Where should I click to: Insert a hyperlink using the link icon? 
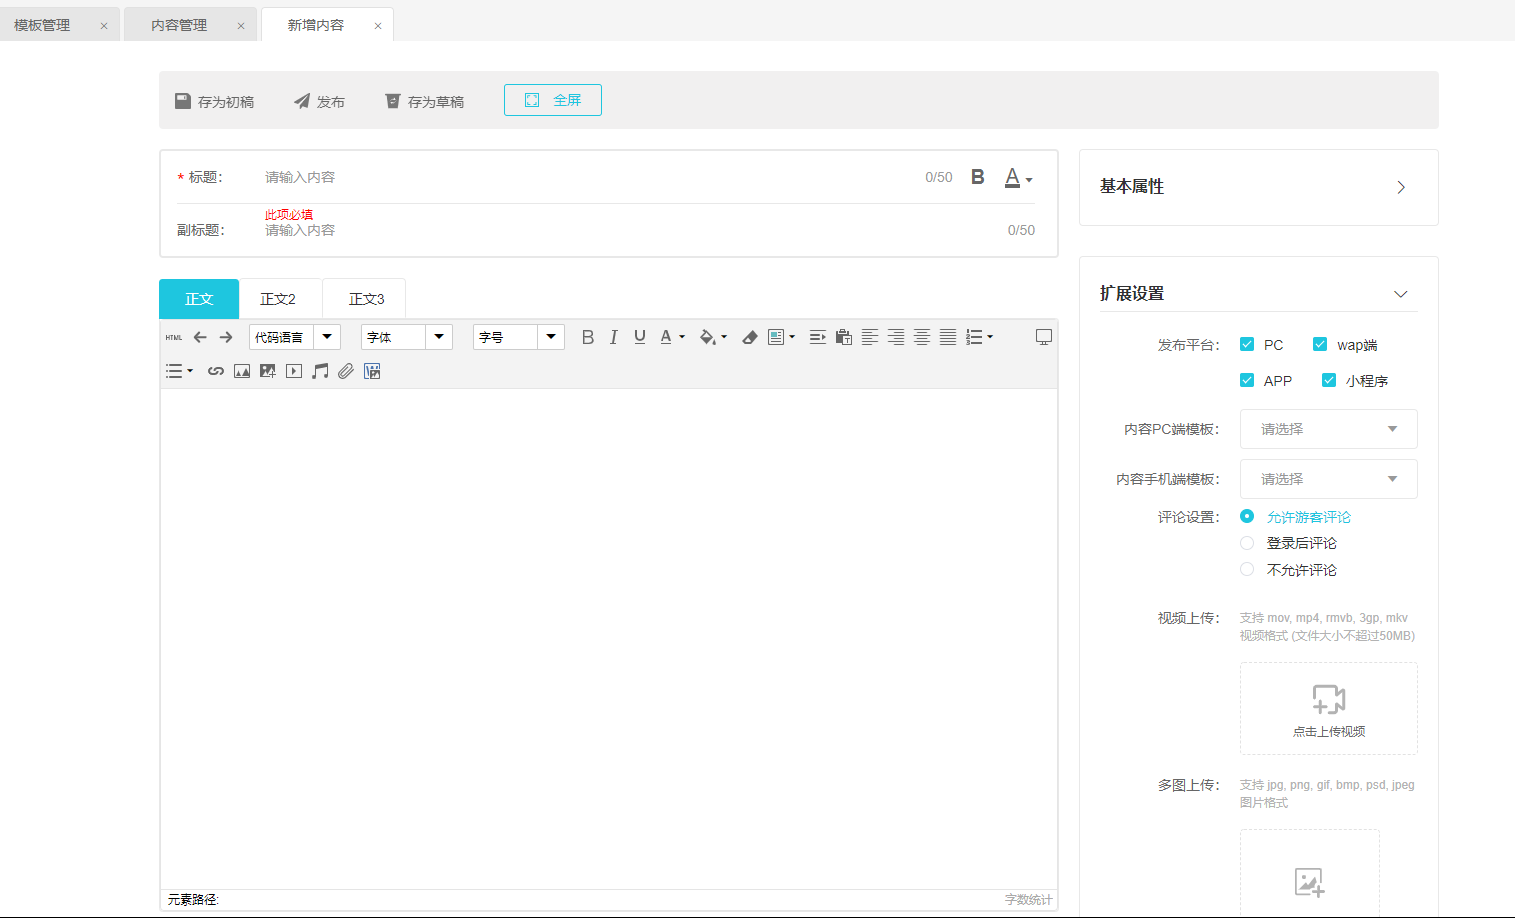[216, 372]
